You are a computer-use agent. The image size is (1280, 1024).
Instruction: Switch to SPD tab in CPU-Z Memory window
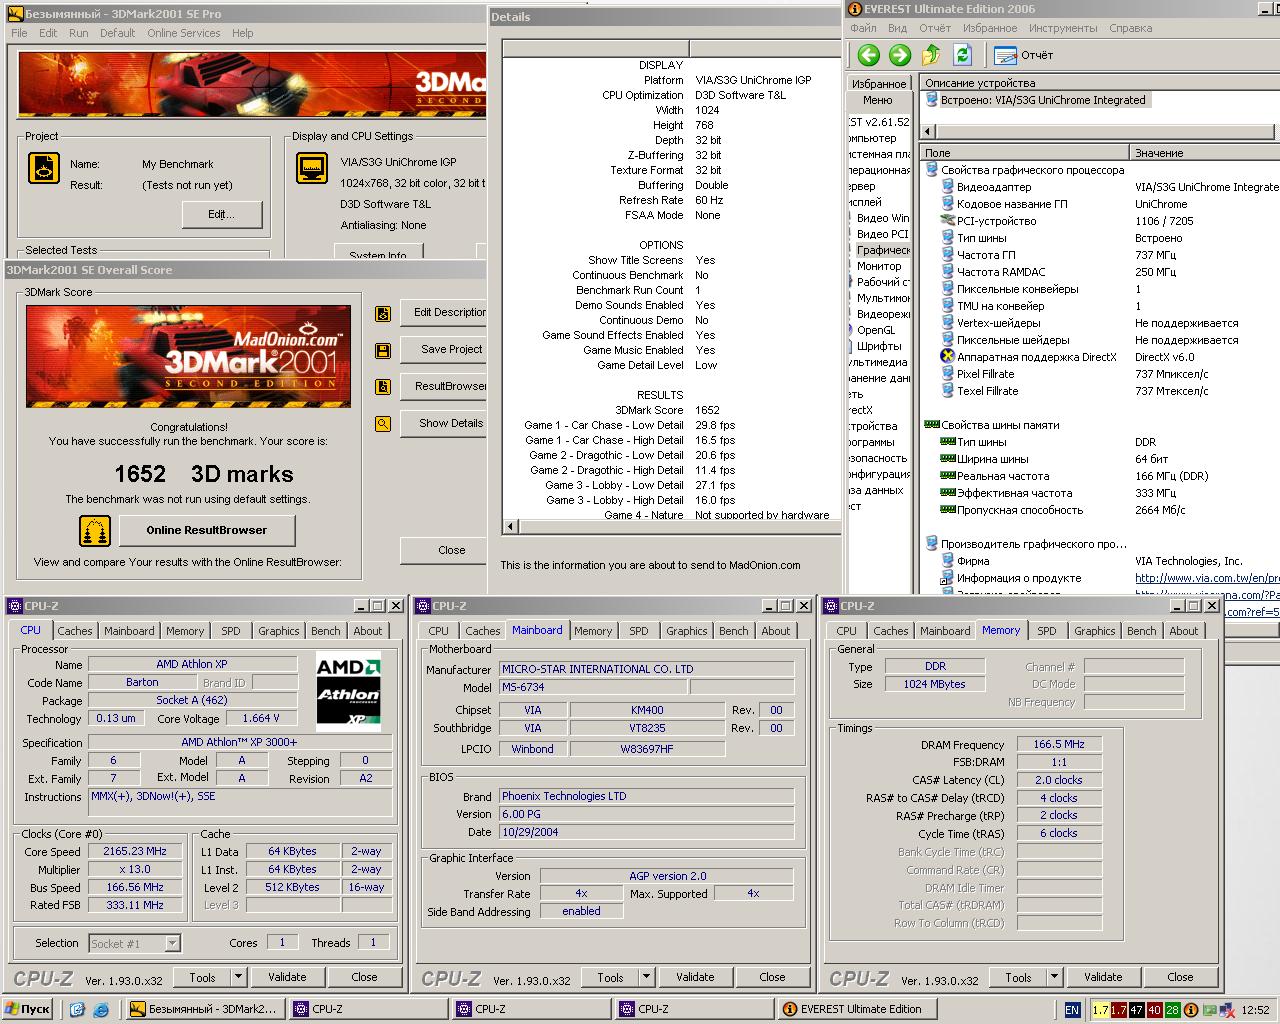[1047, 631]
